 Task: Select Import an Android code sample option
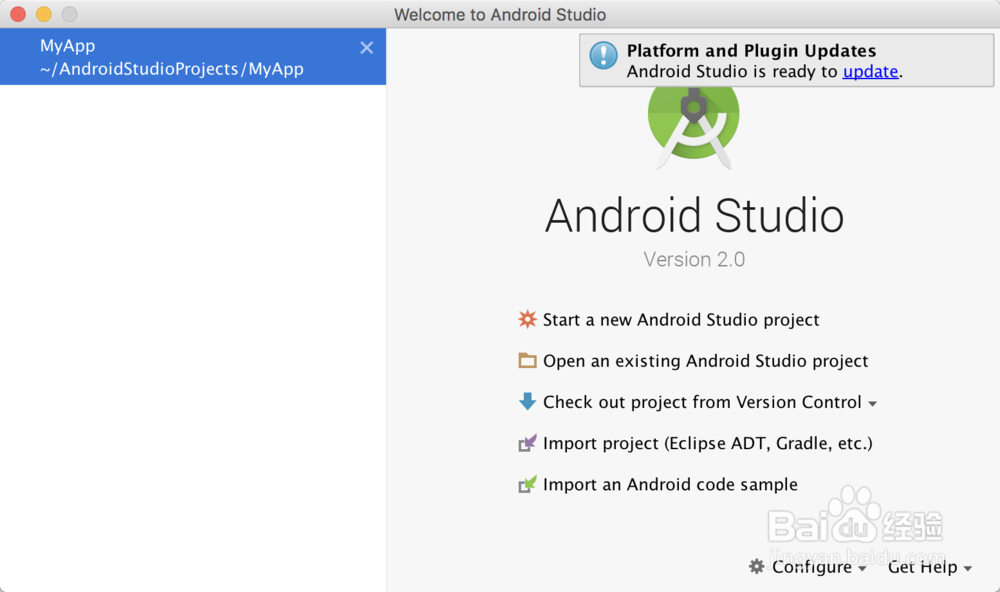pyautogui.click(x=670, y=484)
